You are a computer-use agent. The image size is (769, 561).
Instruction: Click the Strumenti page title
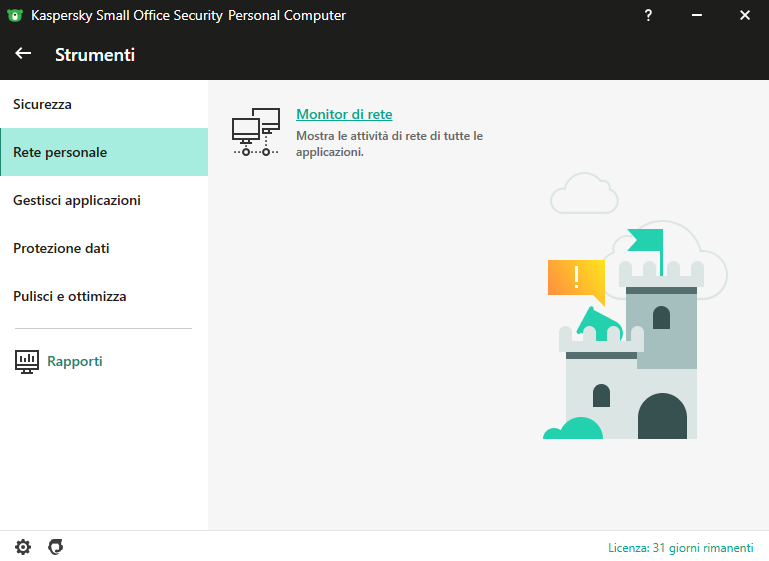(x=95, y=54)
